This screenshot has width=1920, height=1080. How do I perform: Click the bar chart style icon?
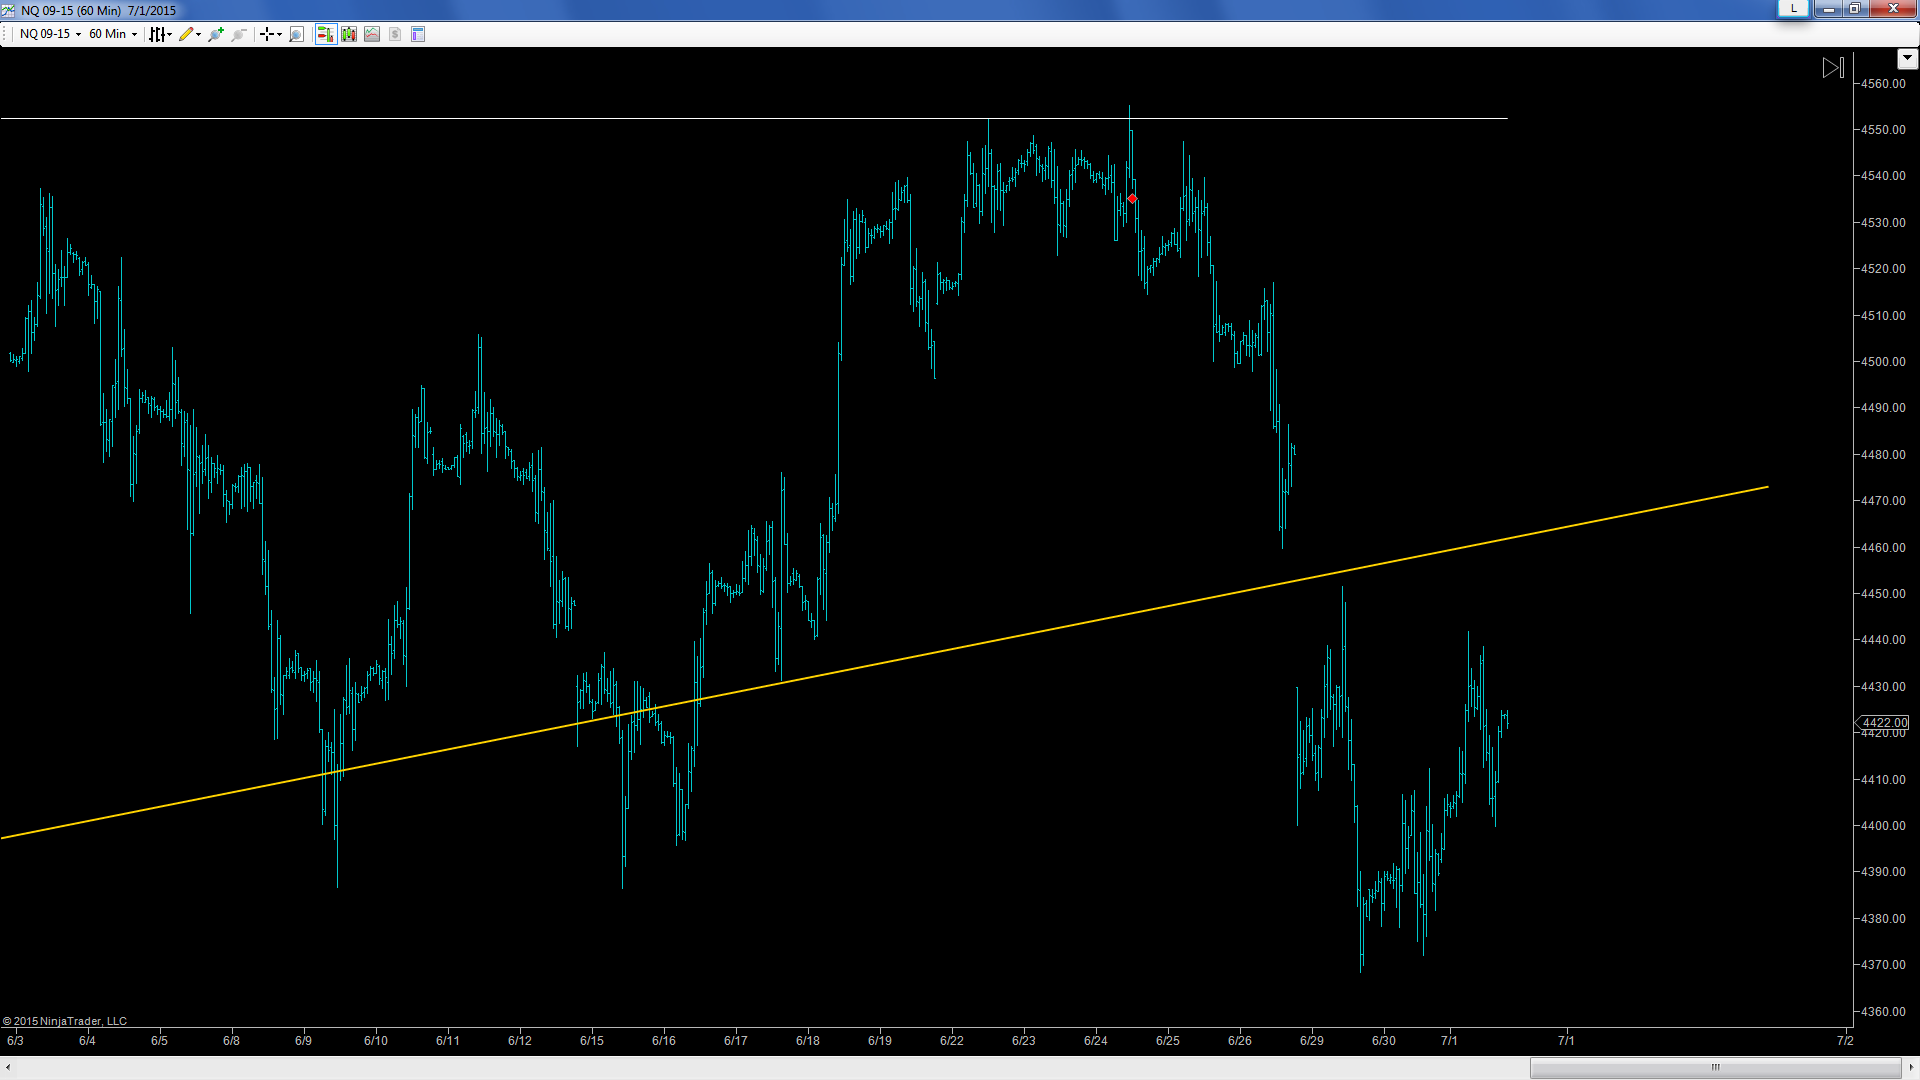(157, 34)
